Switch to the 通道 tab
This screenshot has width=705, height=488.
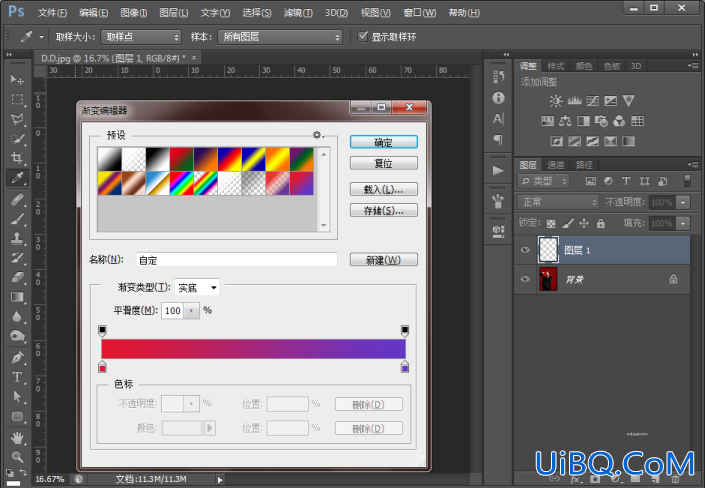(556, 165)
